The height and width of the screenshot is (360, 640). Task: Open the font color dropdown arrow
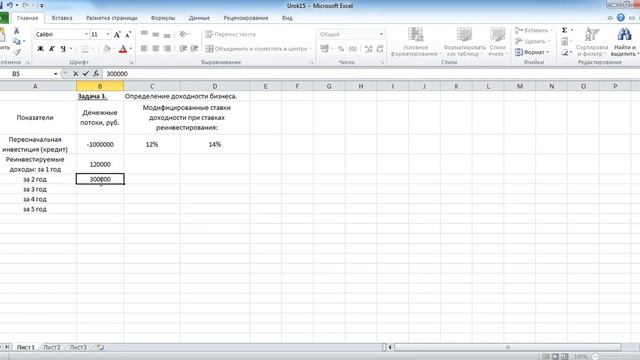pyautogui.click(x=131, y=49)
